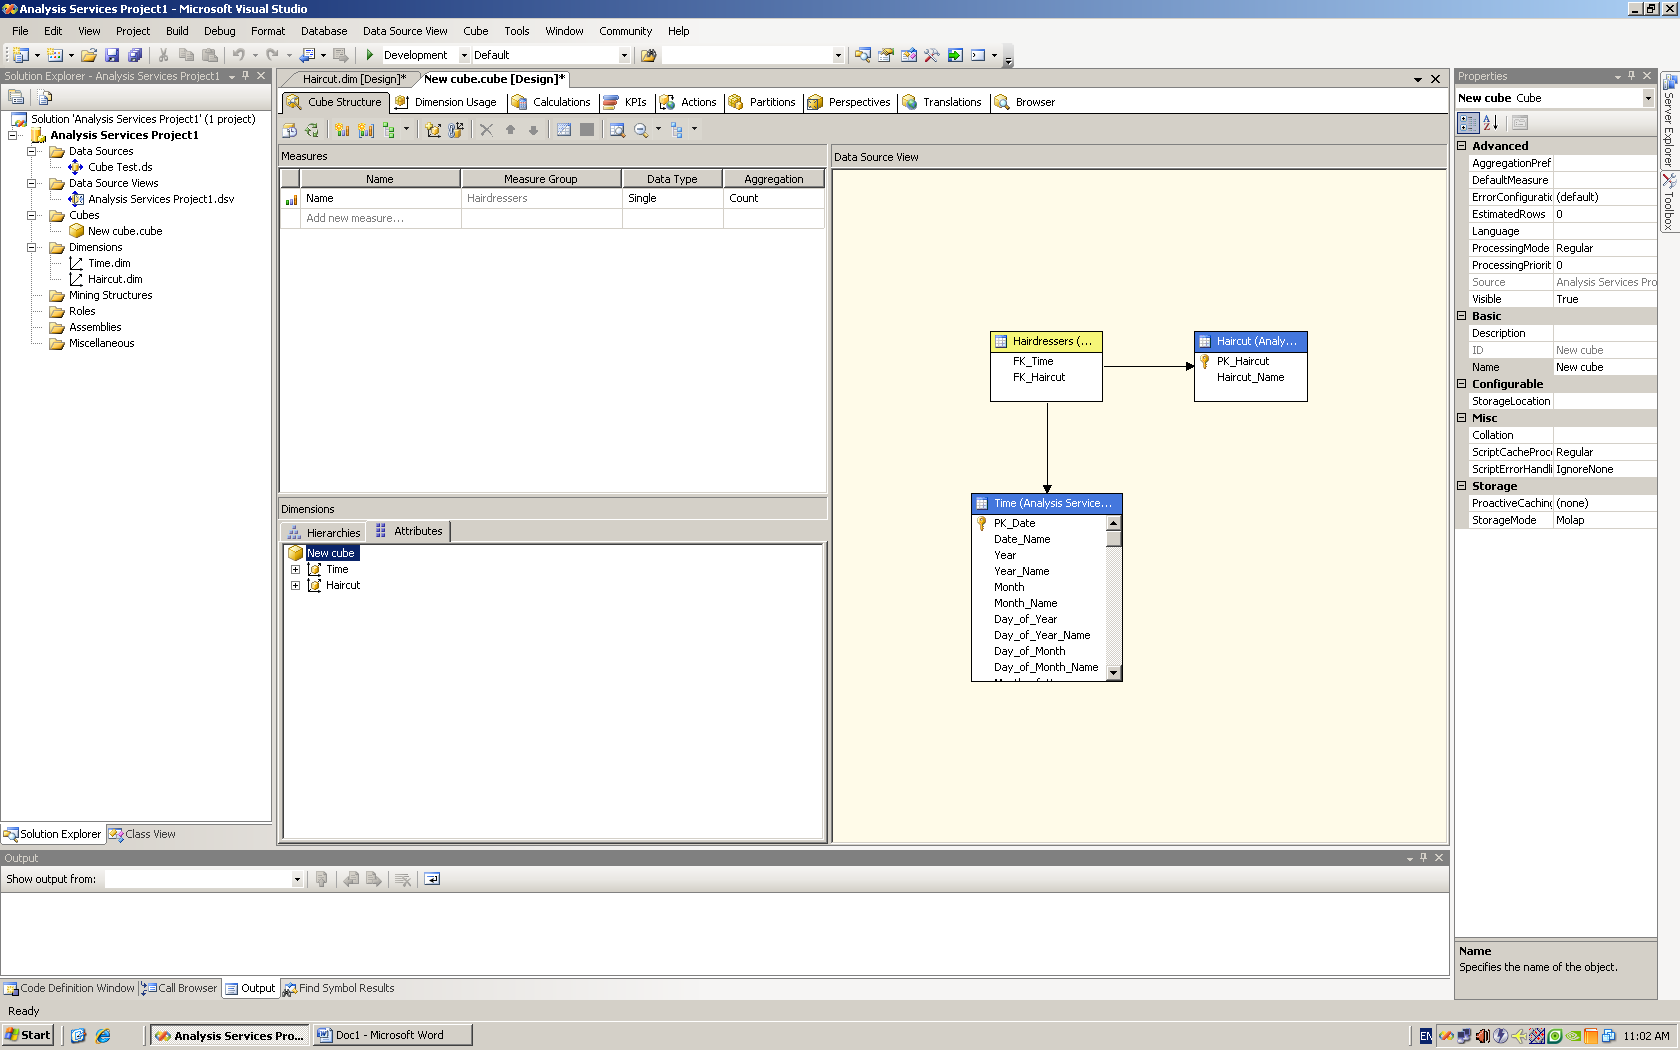
Task: Click the Windows Start button
Action: [x=28, y=1035]
